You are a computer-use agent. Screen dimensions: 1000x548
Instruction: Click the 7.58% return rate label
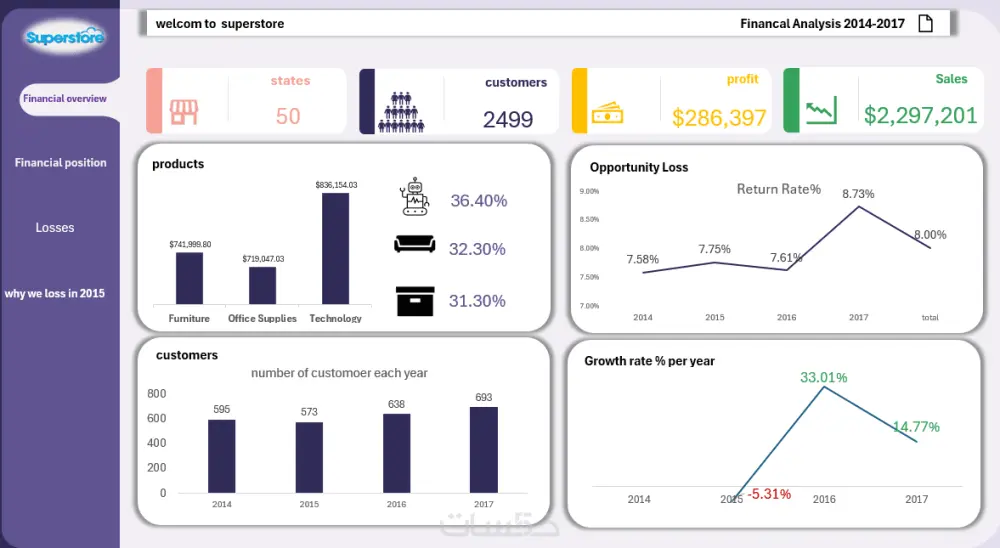(x=642, y=260)
